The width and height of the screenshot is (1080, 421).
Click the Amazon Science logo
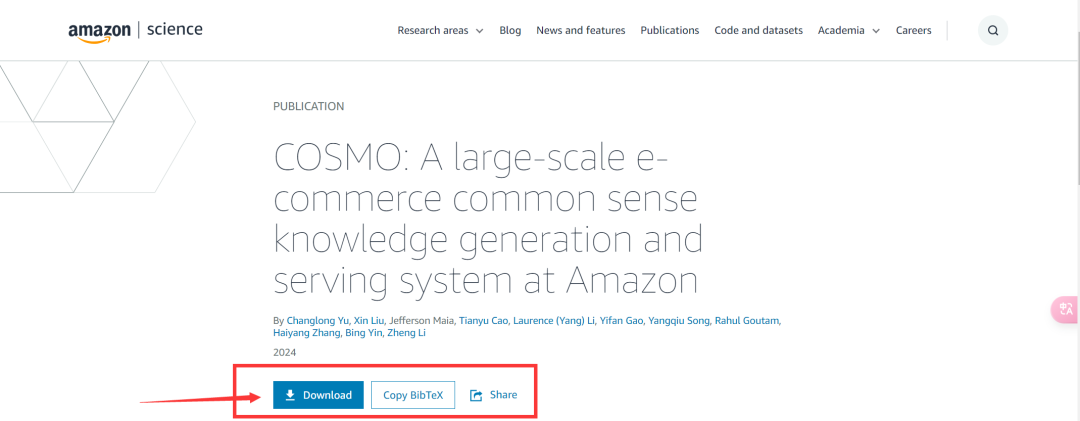click(x=135, y=30)
